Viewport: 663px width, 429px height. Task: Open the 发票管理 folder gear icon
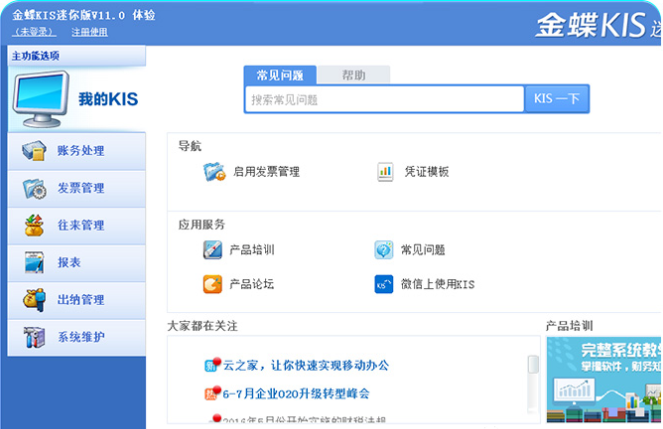point(34,189)
